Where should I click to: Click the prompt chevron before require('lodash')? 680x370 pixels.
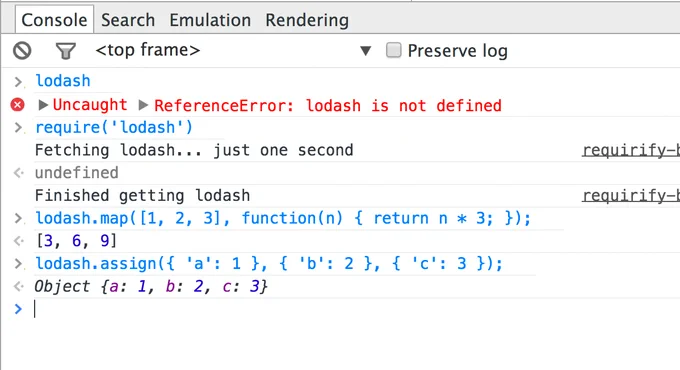coord(18,128)
